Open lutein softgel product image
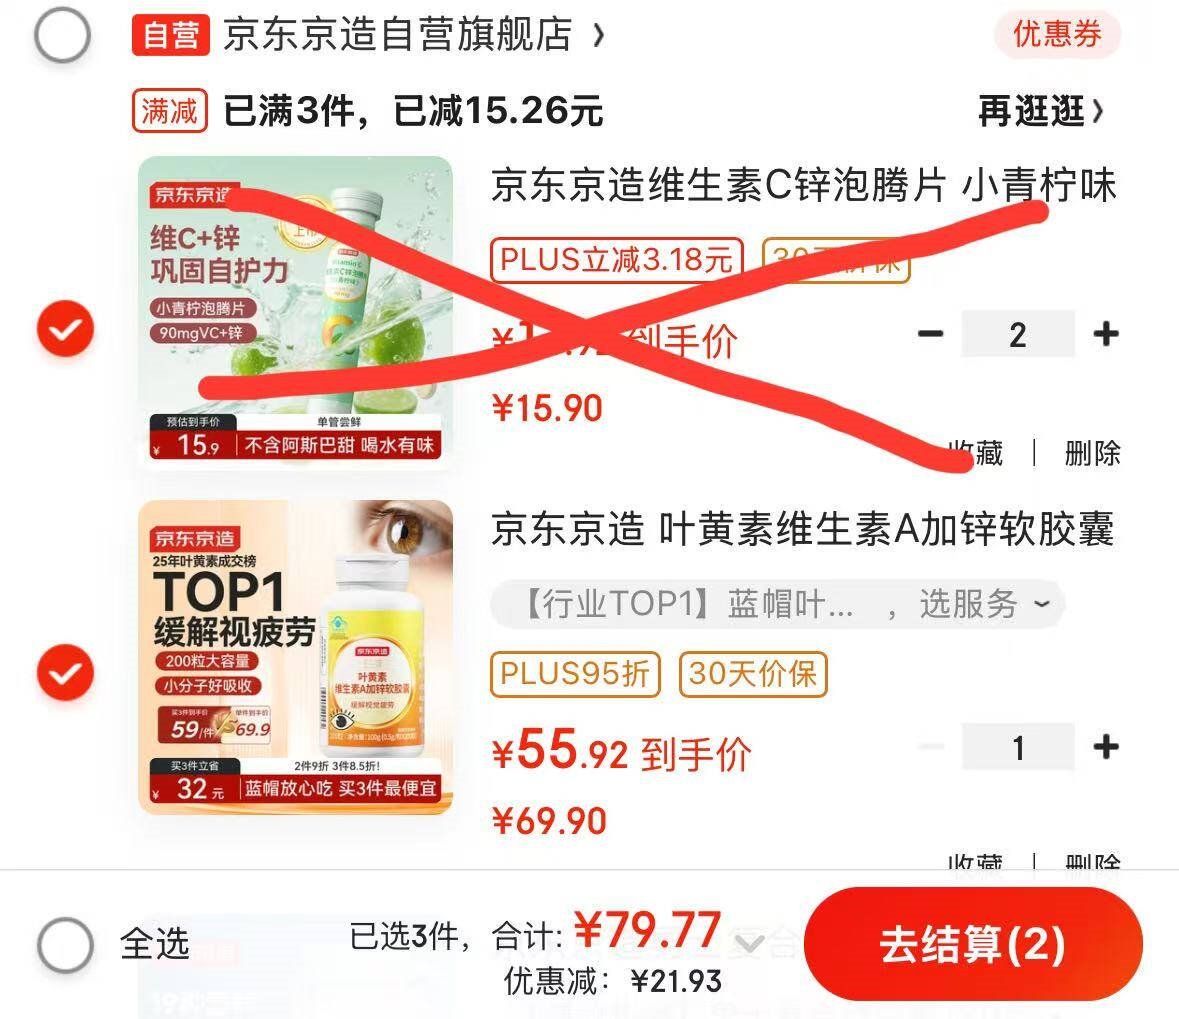 coord(296,657)
